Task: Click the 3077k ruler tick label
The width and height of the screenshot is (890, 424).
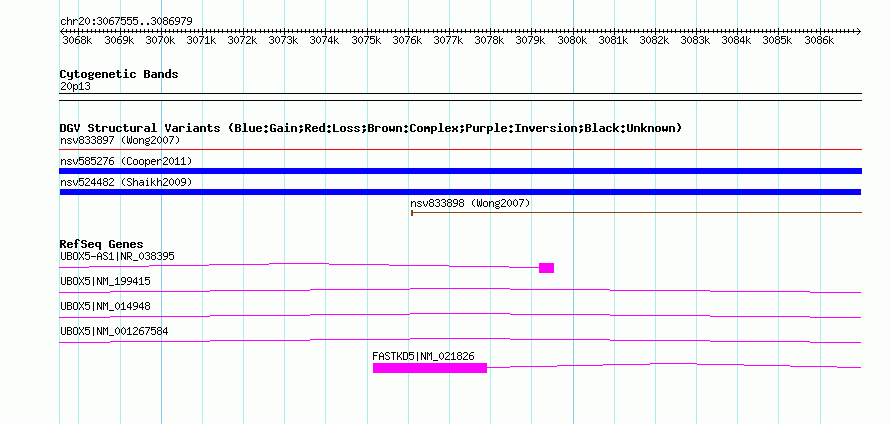Action: pos(448,41)
